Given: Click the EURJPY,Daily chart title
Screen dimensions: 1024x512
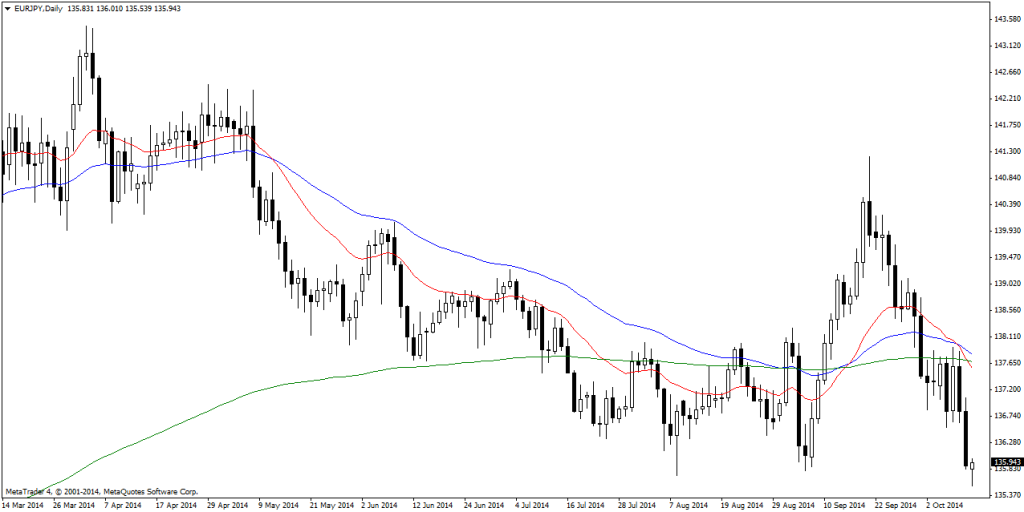Looking at the screenshot, I should [39, 7].
